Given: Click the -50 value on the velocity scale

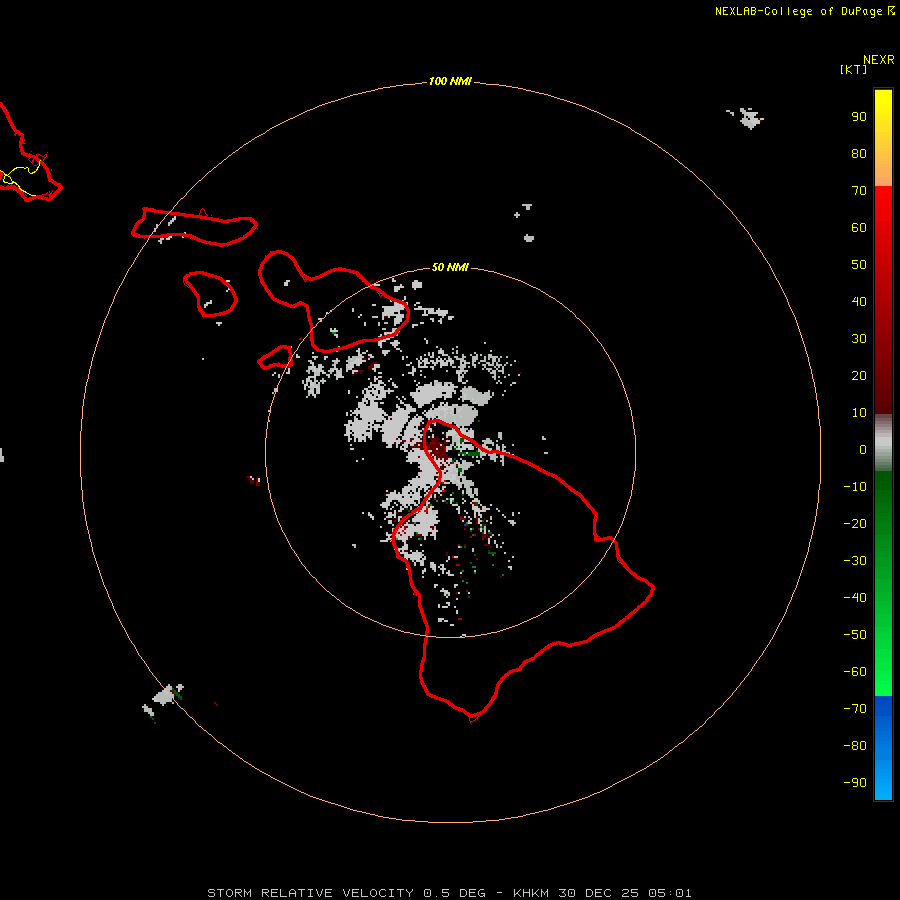Looking at the screenshot, I should click(x=855, y=635).
